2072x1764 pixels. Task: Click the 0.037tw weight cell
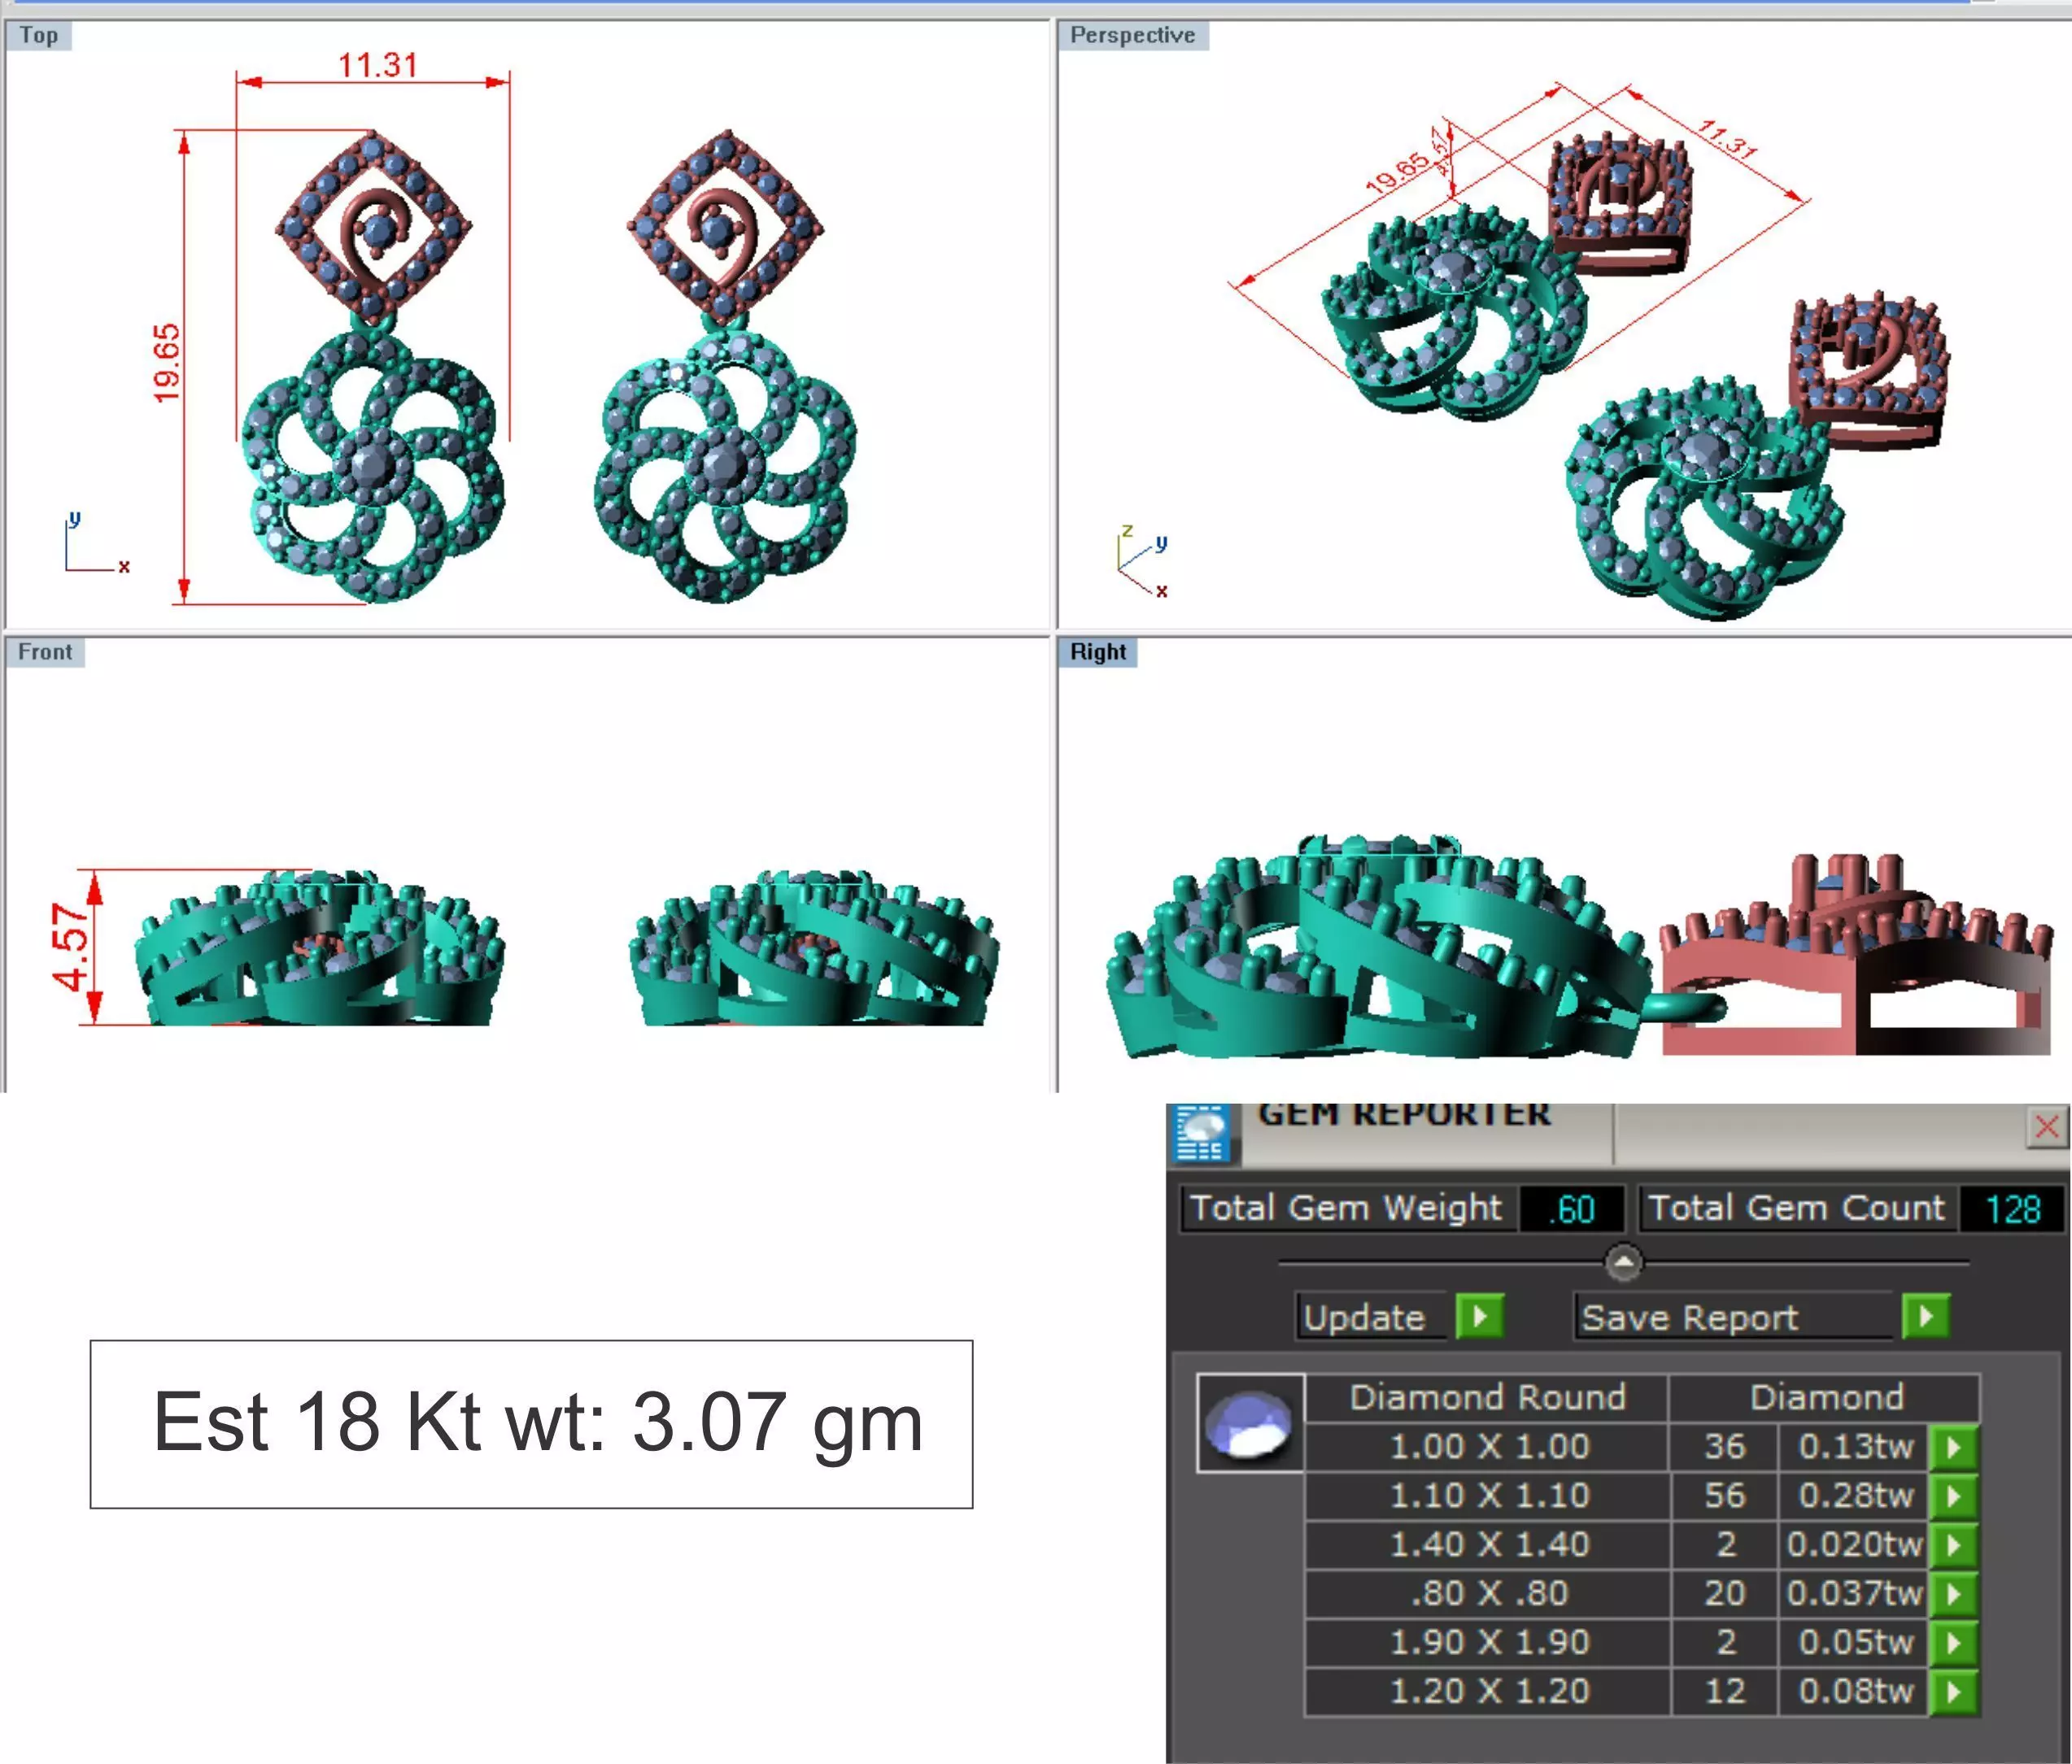(1855, 1593)
